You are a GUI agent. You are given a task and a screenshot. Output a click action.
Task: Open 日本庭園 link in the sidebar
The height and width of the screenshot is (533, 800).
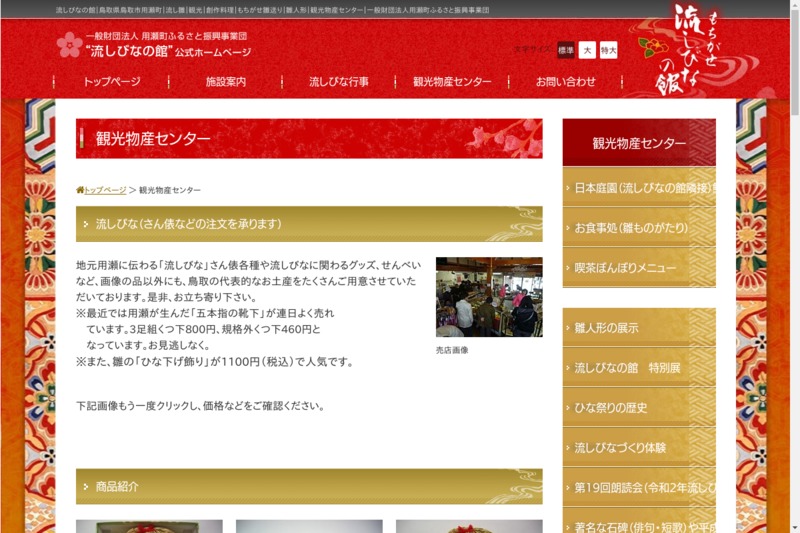pyautogui.click(x=639, y=188)
